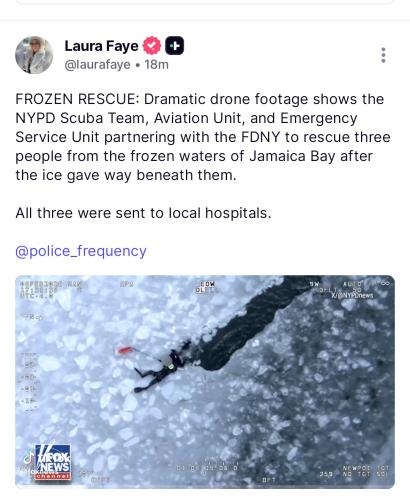
Task: Play the Jamaica Bay rescue video
Action: [x=205, y=382]
